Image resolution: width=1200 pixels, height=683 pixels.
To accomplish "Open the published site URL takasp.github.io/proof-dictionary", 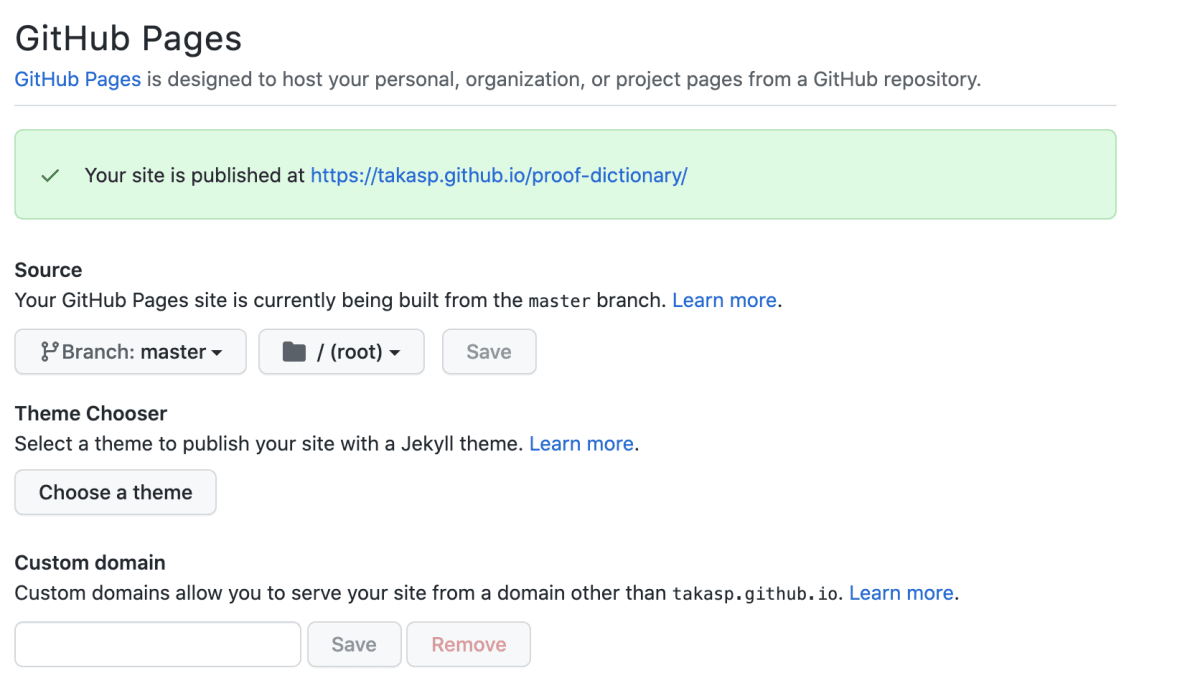I will 499,175.
